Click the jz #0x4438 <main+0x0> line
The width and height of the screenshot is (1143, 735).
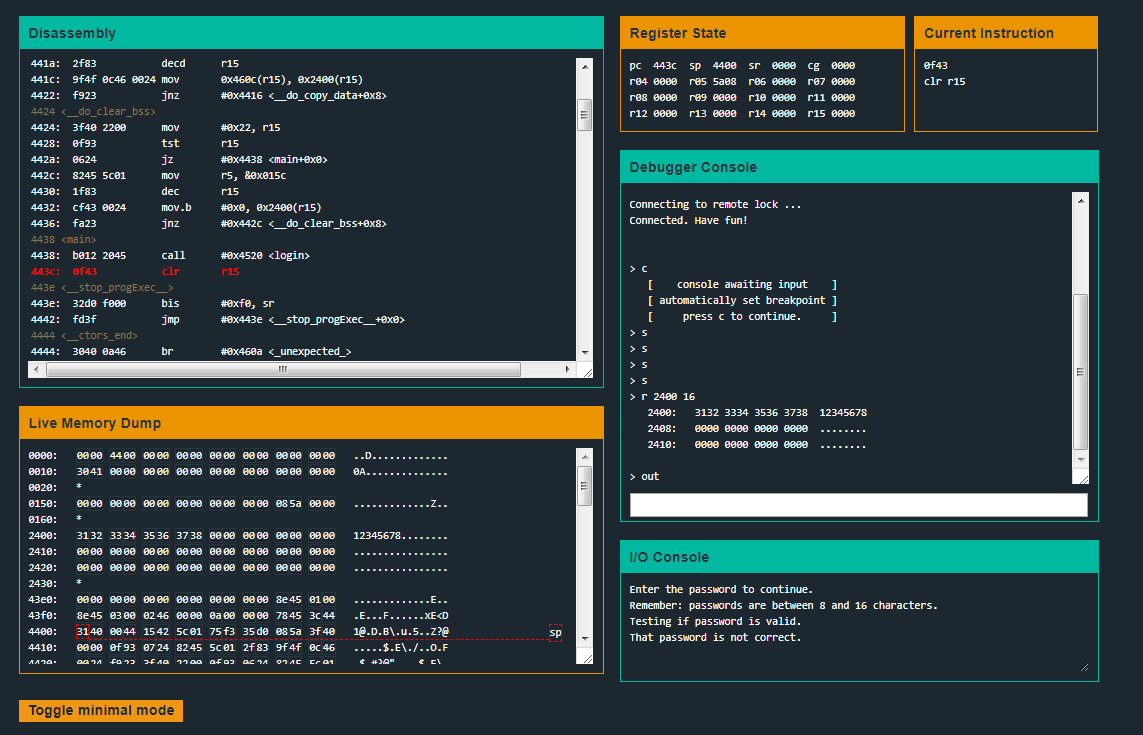pyautogui.click(x=179, y=160)
